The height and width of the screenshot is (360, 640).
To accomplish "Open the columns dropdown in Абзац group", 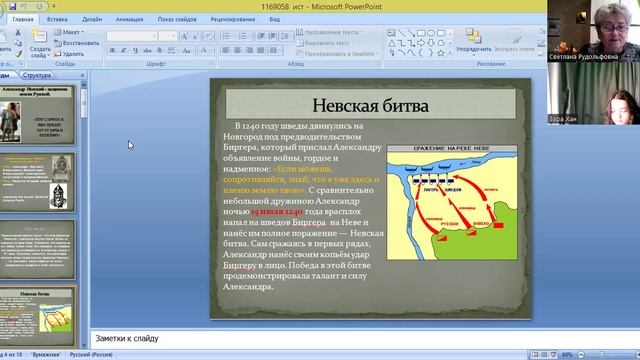I will coord(276,50).
